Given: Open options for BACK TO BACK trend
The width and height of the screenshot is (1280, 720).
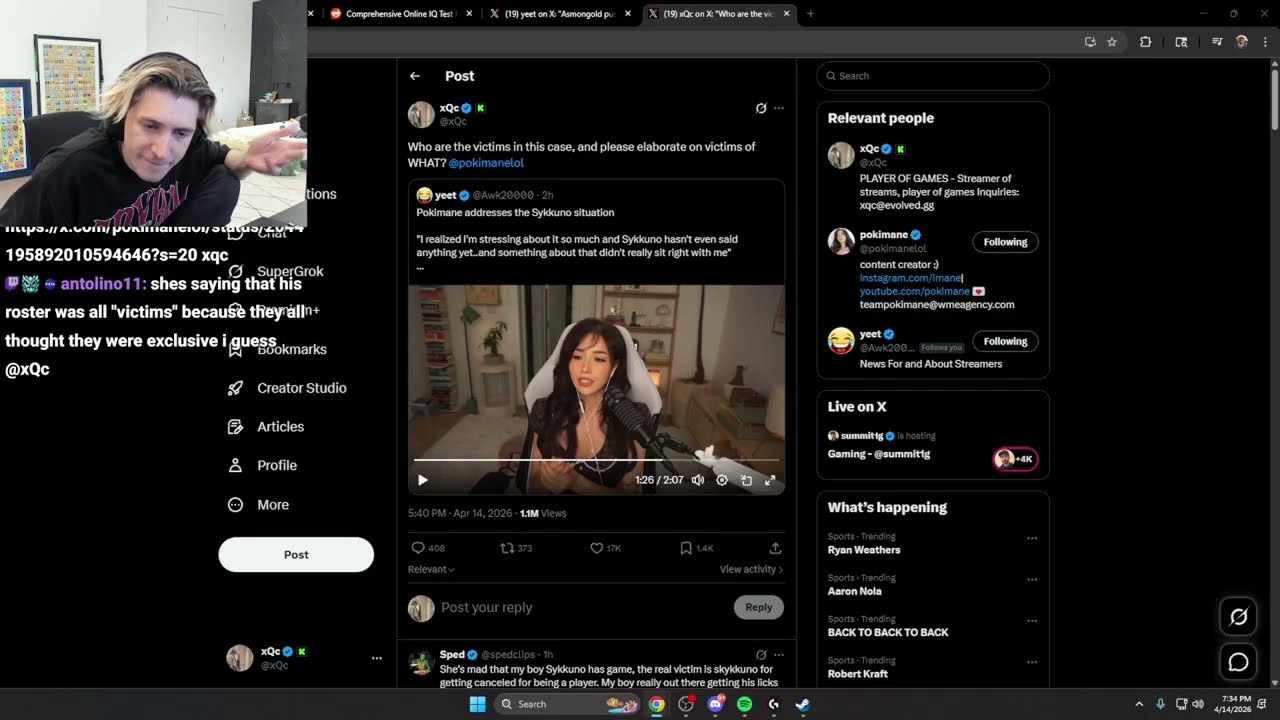Looking at the screenshot, I should click(x=1032, y=620).
